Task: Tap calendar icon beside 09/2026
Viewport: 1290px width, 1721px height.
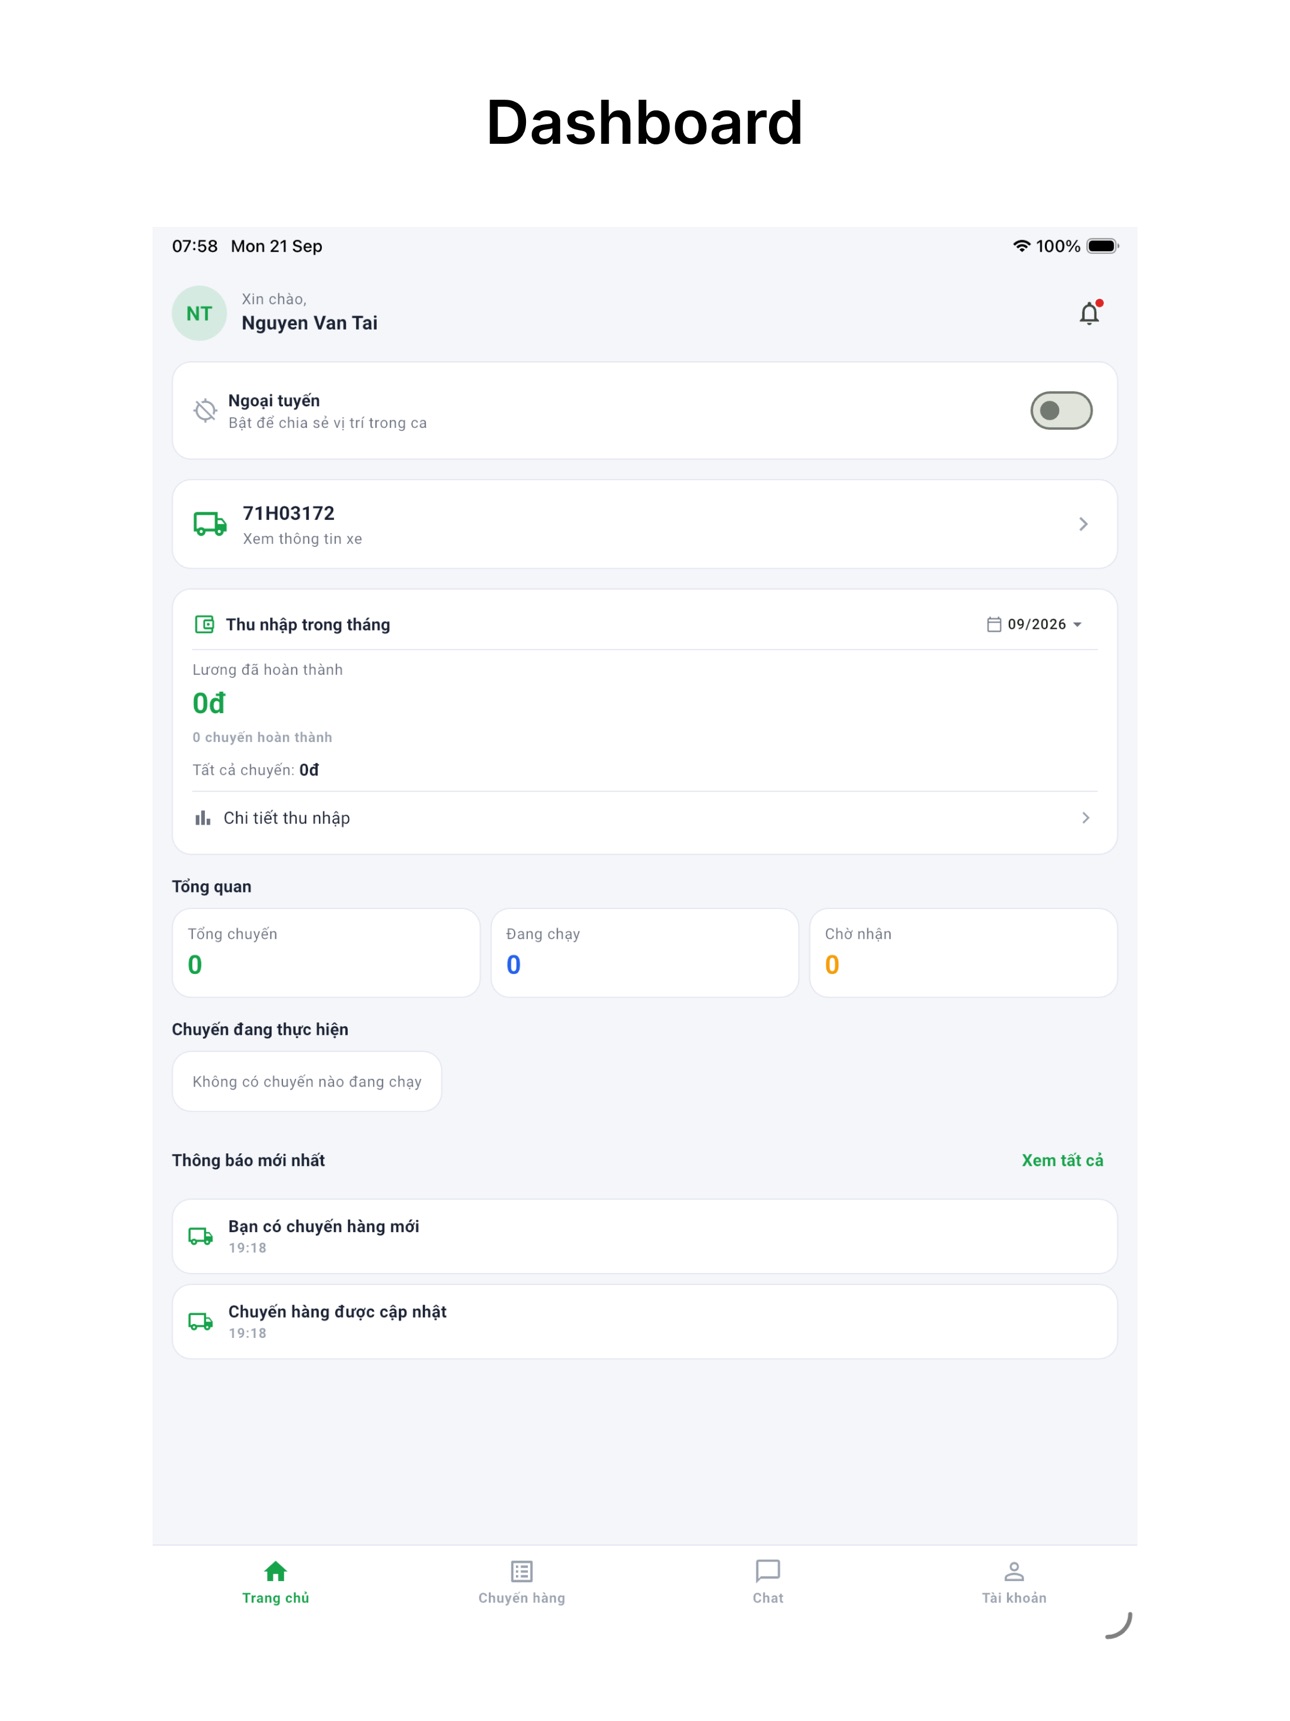Action: [x=994, y=624]
